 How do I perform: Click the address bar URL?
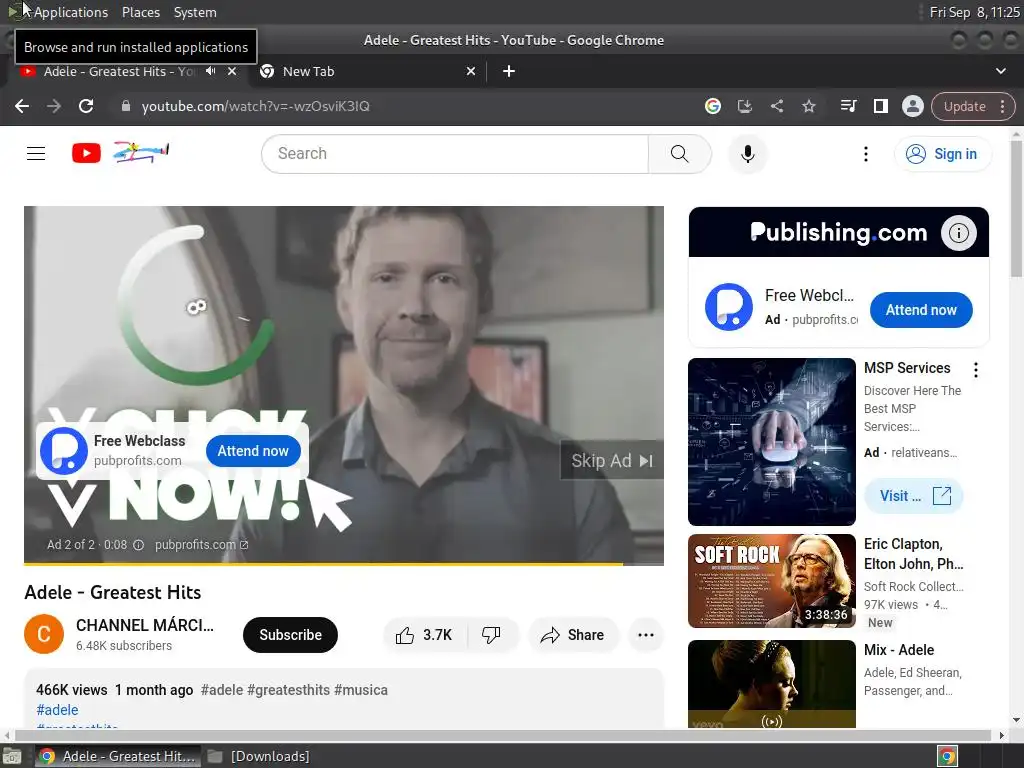coord(255,106)
